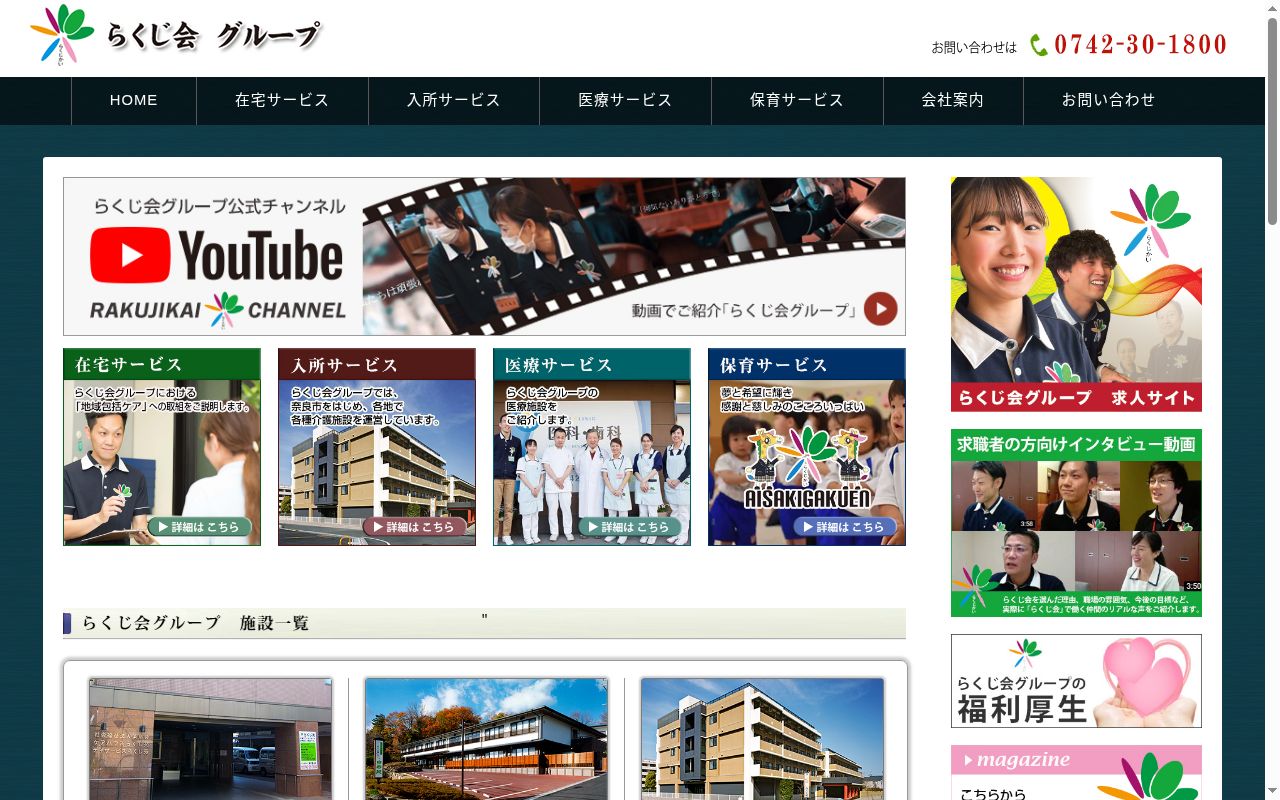Click the RAKUJIKAI CHANNEL text logo
The height and width of the screenshot is (800, 1280).
(x=218, y=310)
